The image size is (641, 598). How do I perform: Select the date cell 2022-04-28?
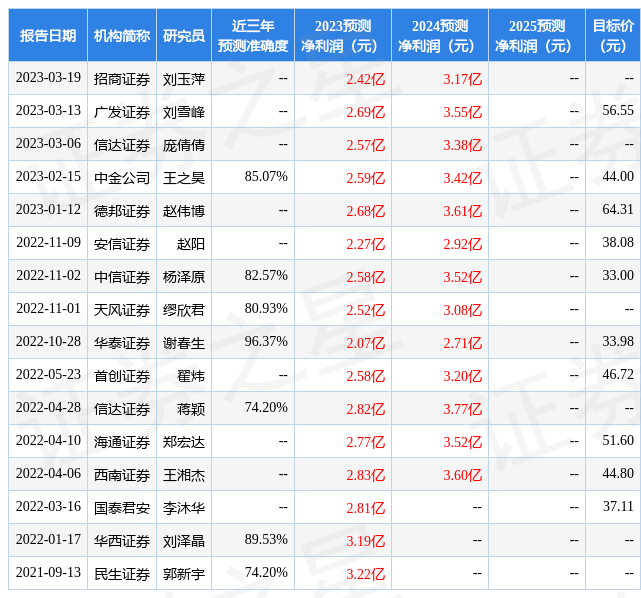(x=48, y=408)
